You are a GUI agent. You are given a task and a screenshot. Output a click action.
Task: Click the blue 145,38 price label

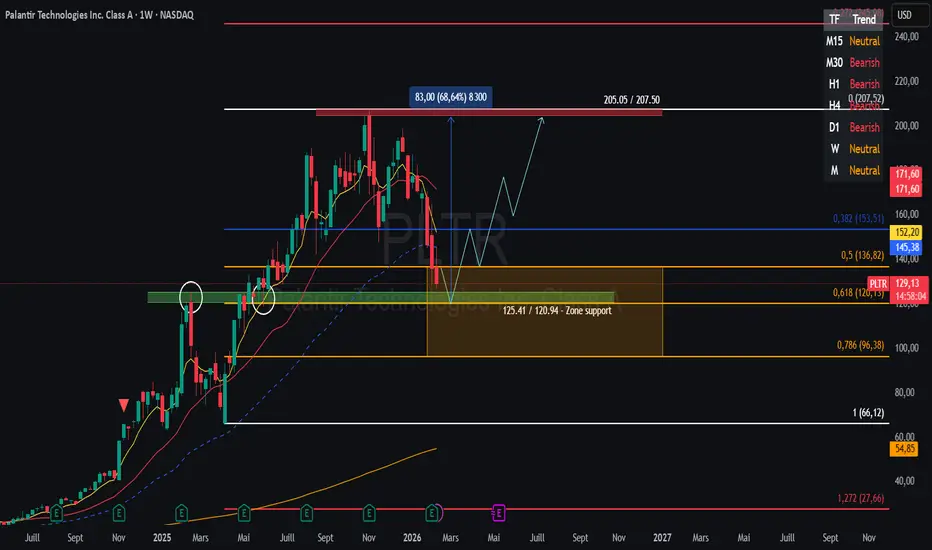906,247
